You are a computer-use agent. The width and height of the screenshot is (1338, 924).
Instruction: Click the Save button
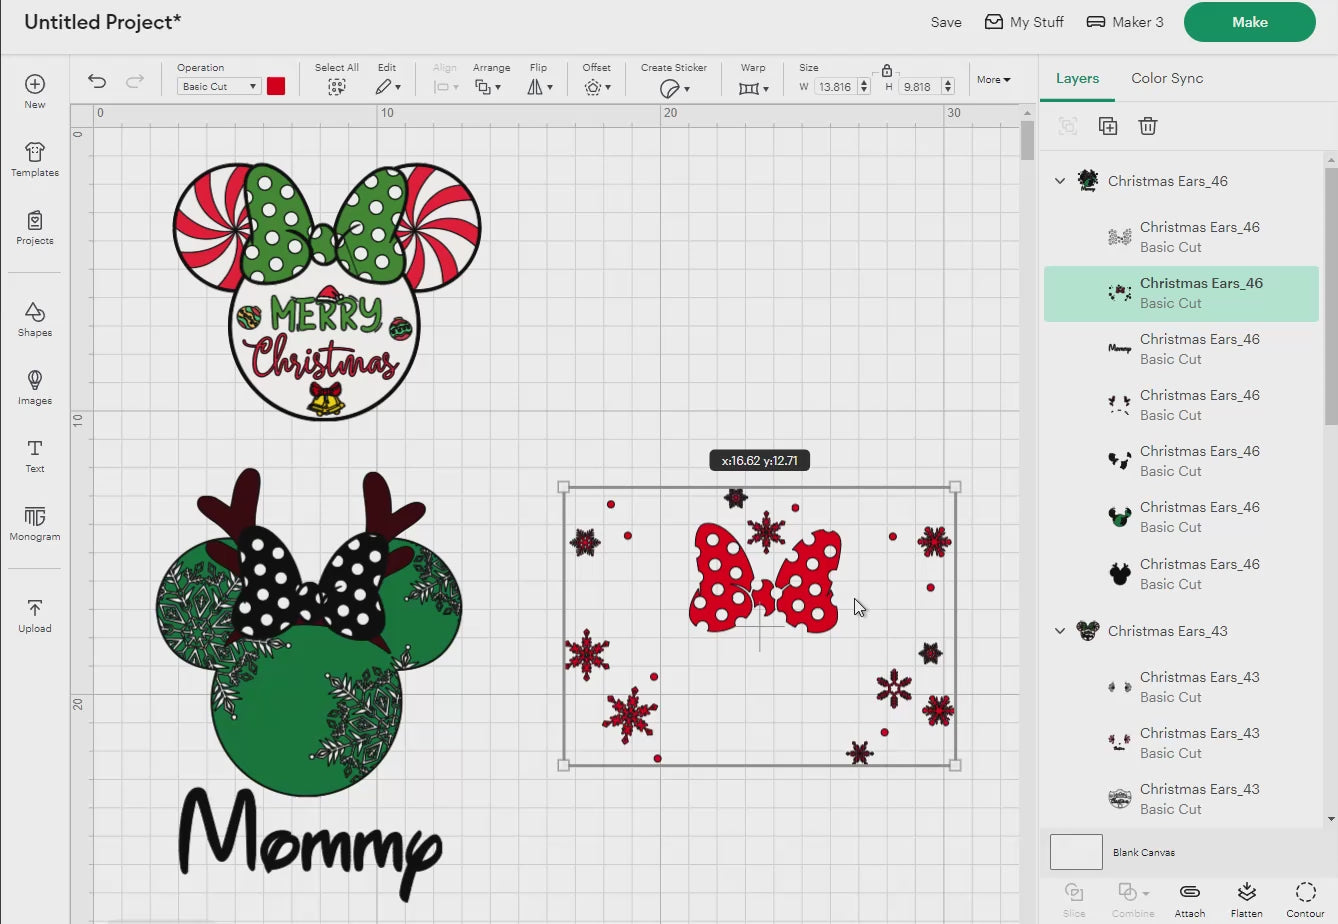pos(946,22)
